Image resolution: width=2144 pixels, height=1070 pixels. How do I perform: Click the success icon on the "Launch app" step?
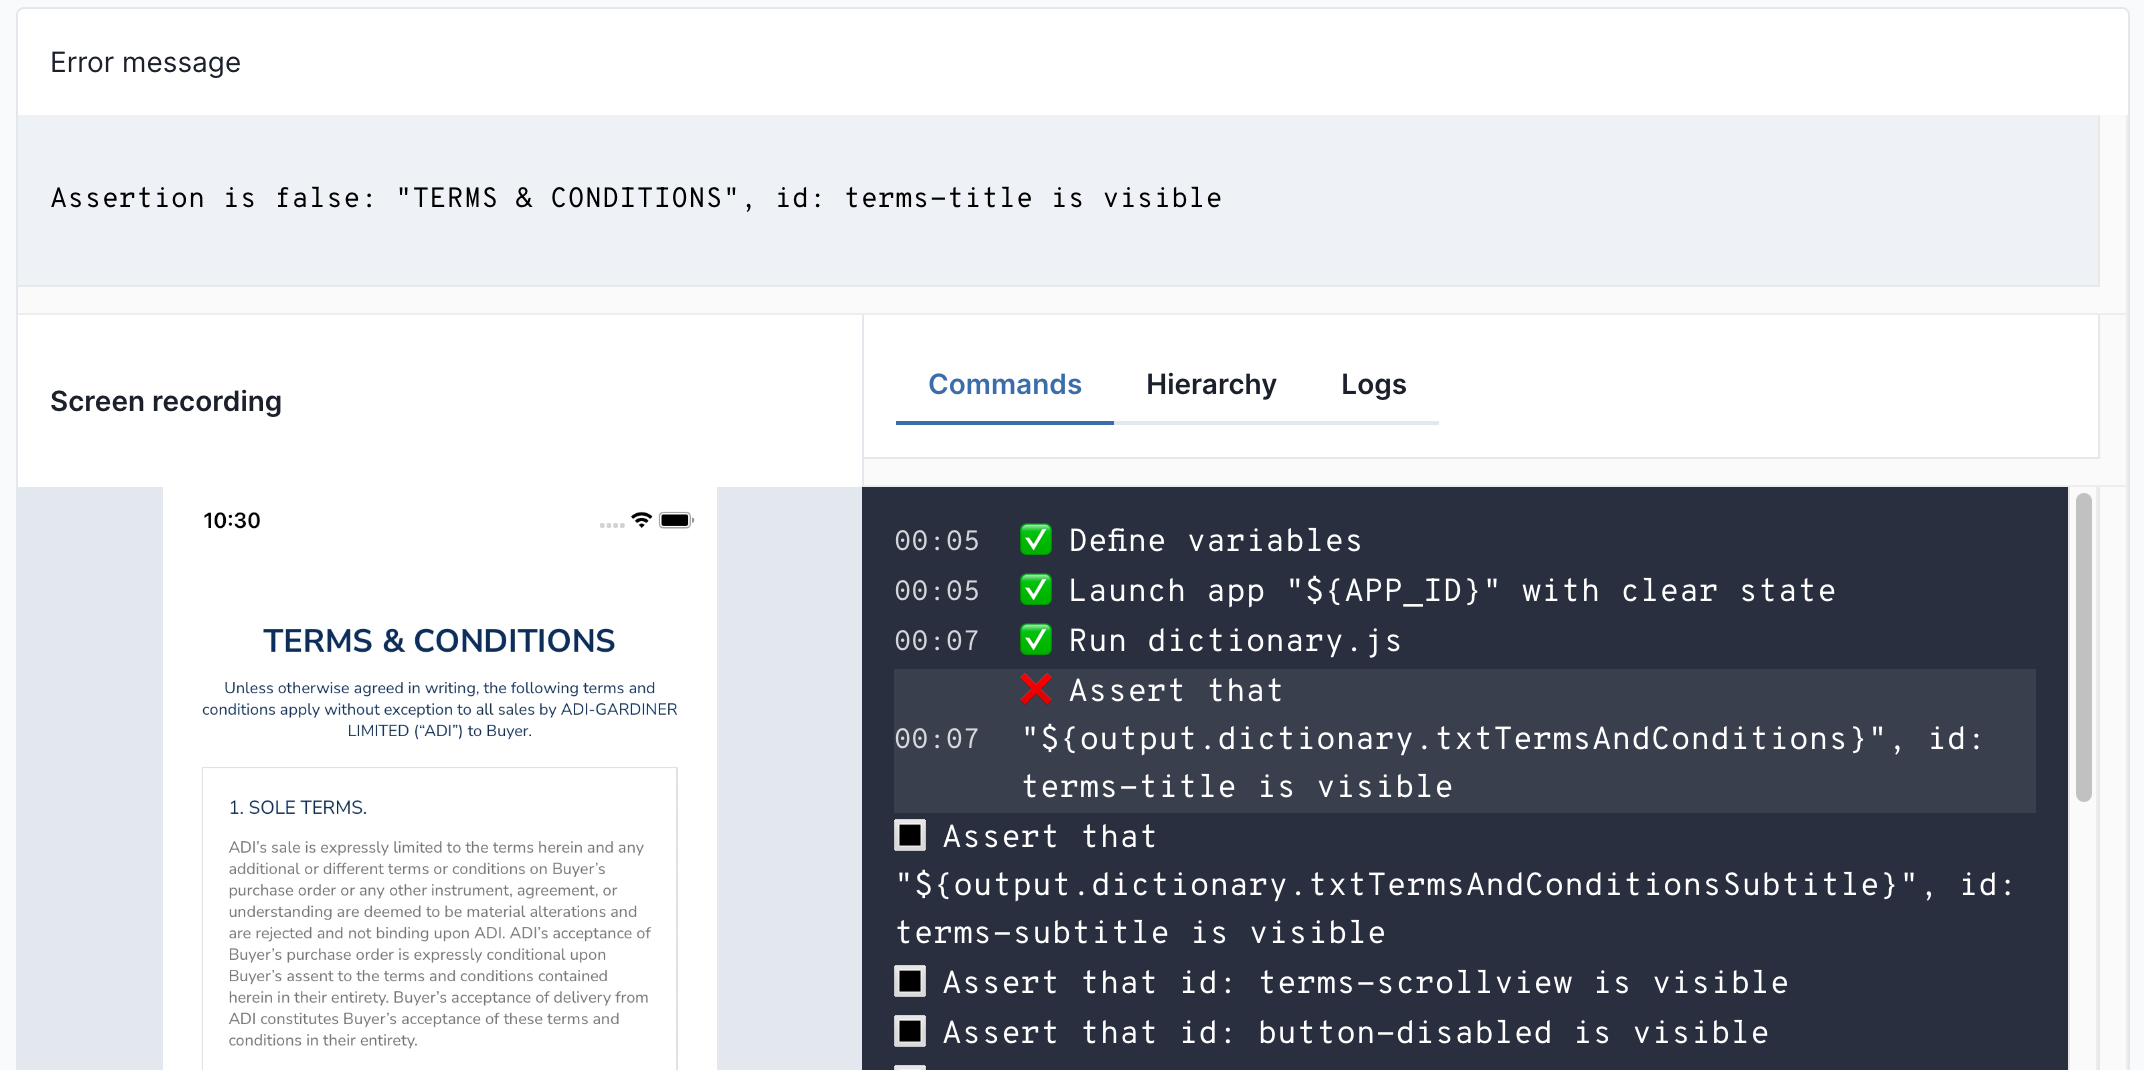(1035, 590)
